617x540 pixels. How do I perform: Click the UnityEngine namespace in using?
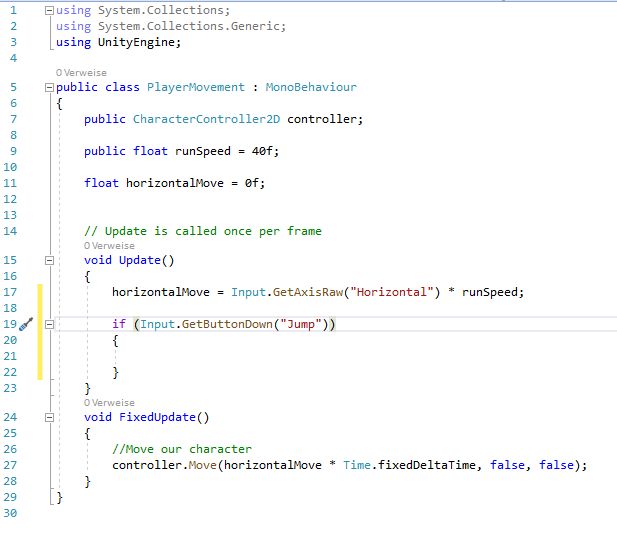pyautogui.click(x=140, y=42)
